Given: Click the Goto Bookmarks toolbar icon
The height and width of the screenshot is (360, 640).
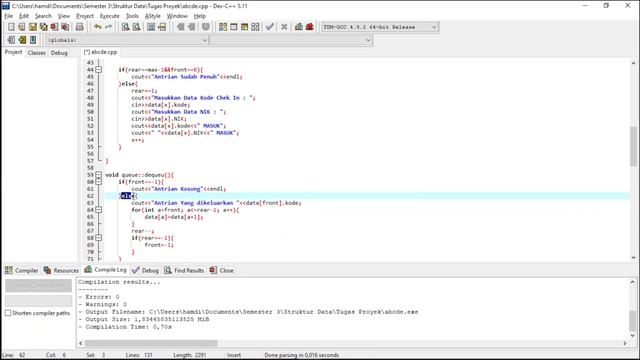Looking at the screenshot, I should point(33,40).
